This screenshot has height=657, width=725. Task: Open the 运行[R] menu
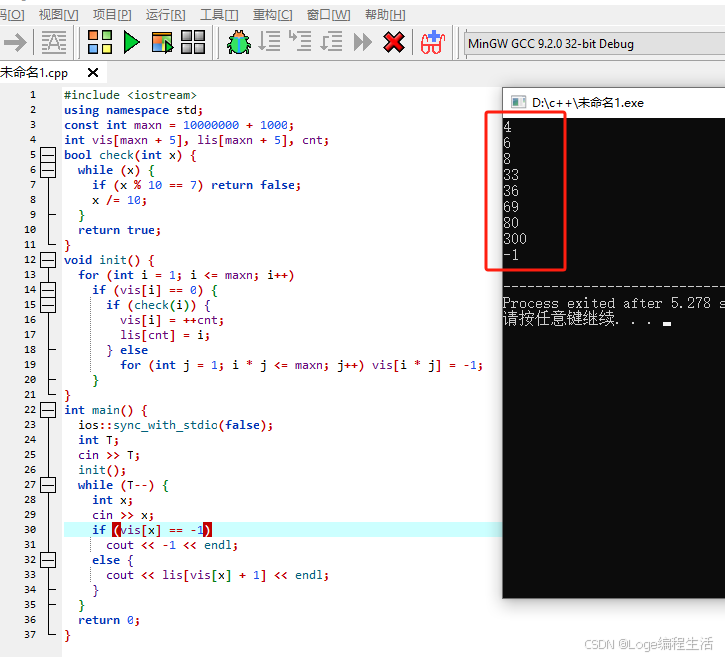coord(166,15)
